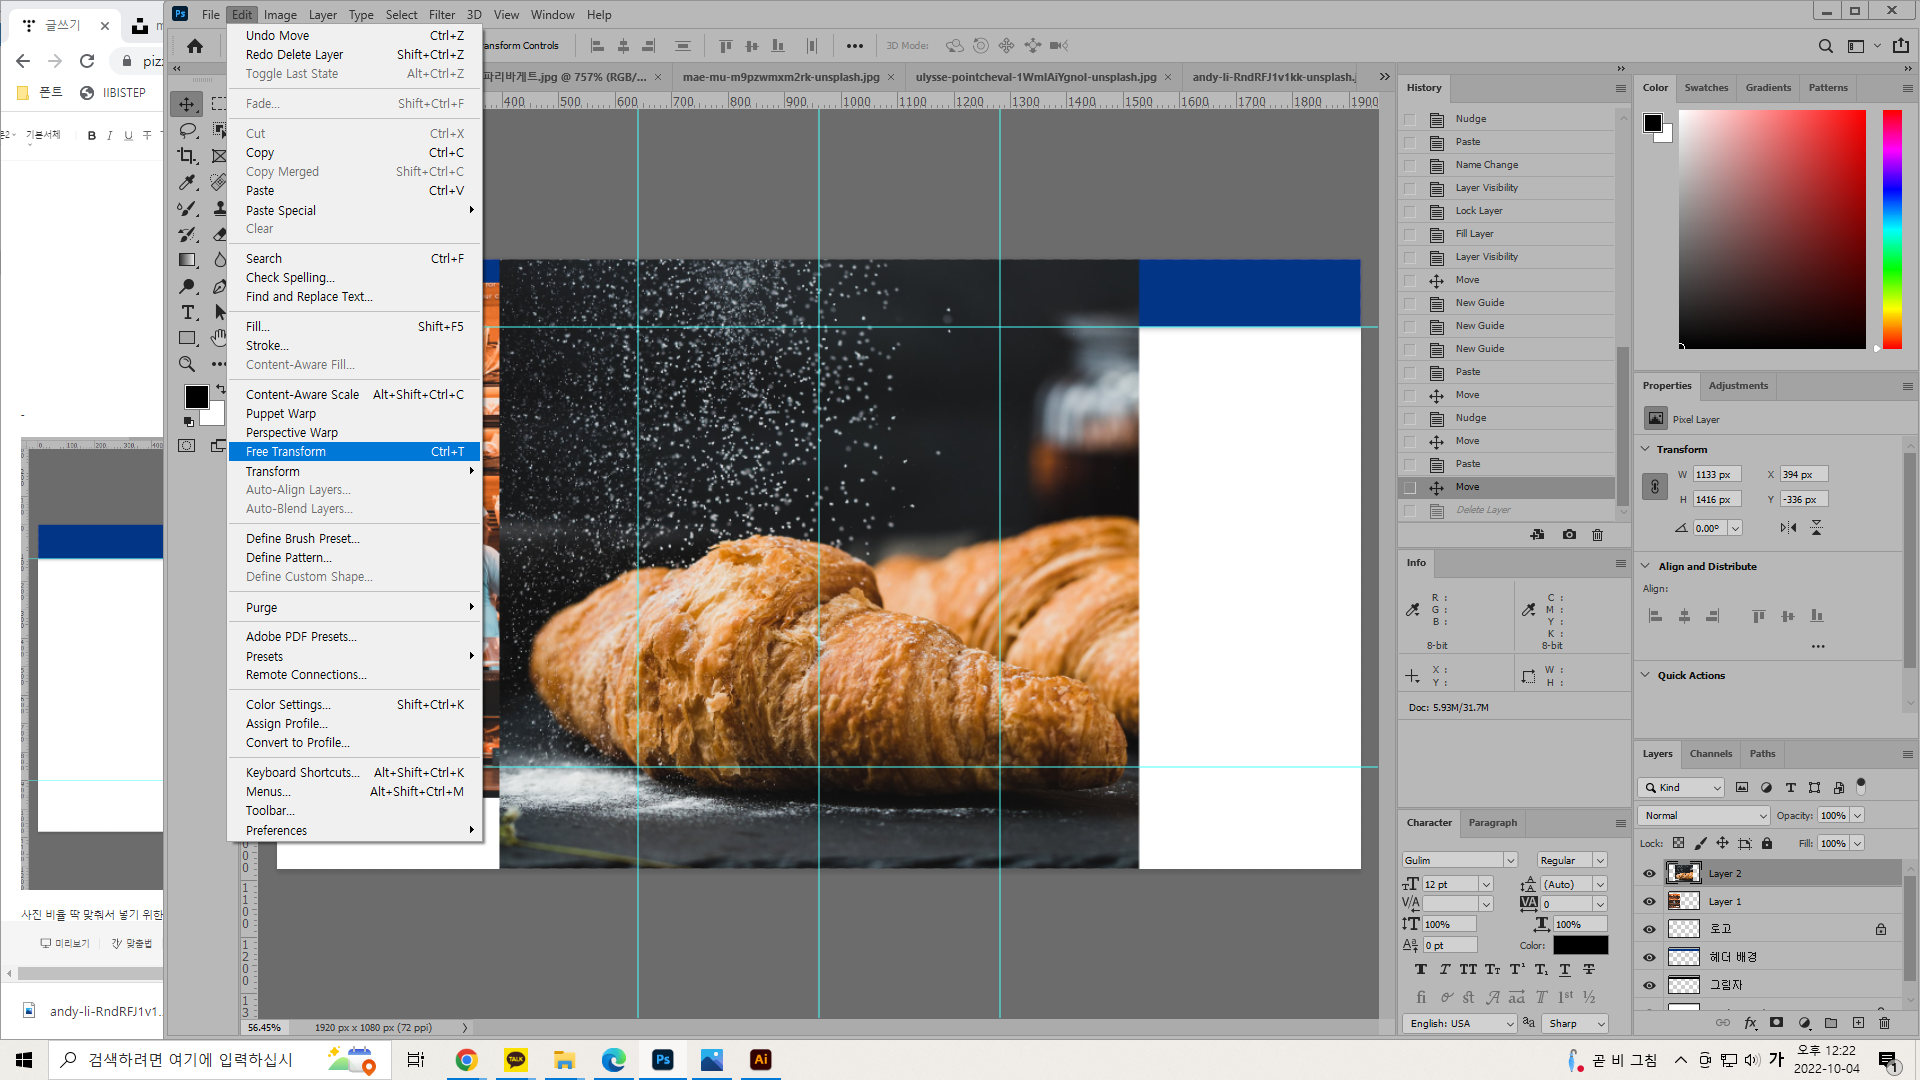Image resolution: width=1920 pixels, height=1080 pixels.
Task: Open Fill percentage dropdown arrow
Action: 1857,844
